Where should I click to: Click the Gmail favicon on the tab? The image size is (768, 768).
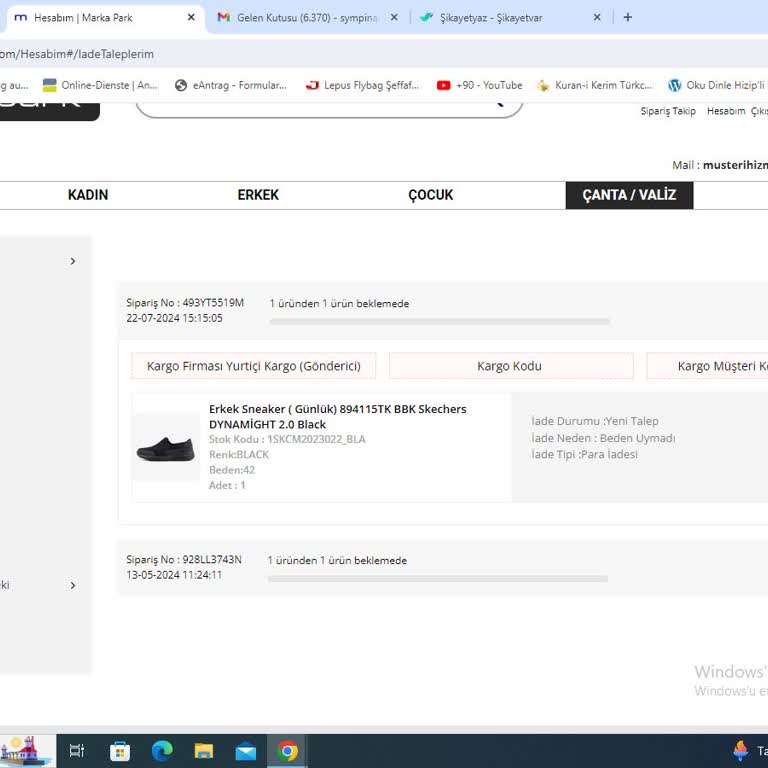pos(224,18)
